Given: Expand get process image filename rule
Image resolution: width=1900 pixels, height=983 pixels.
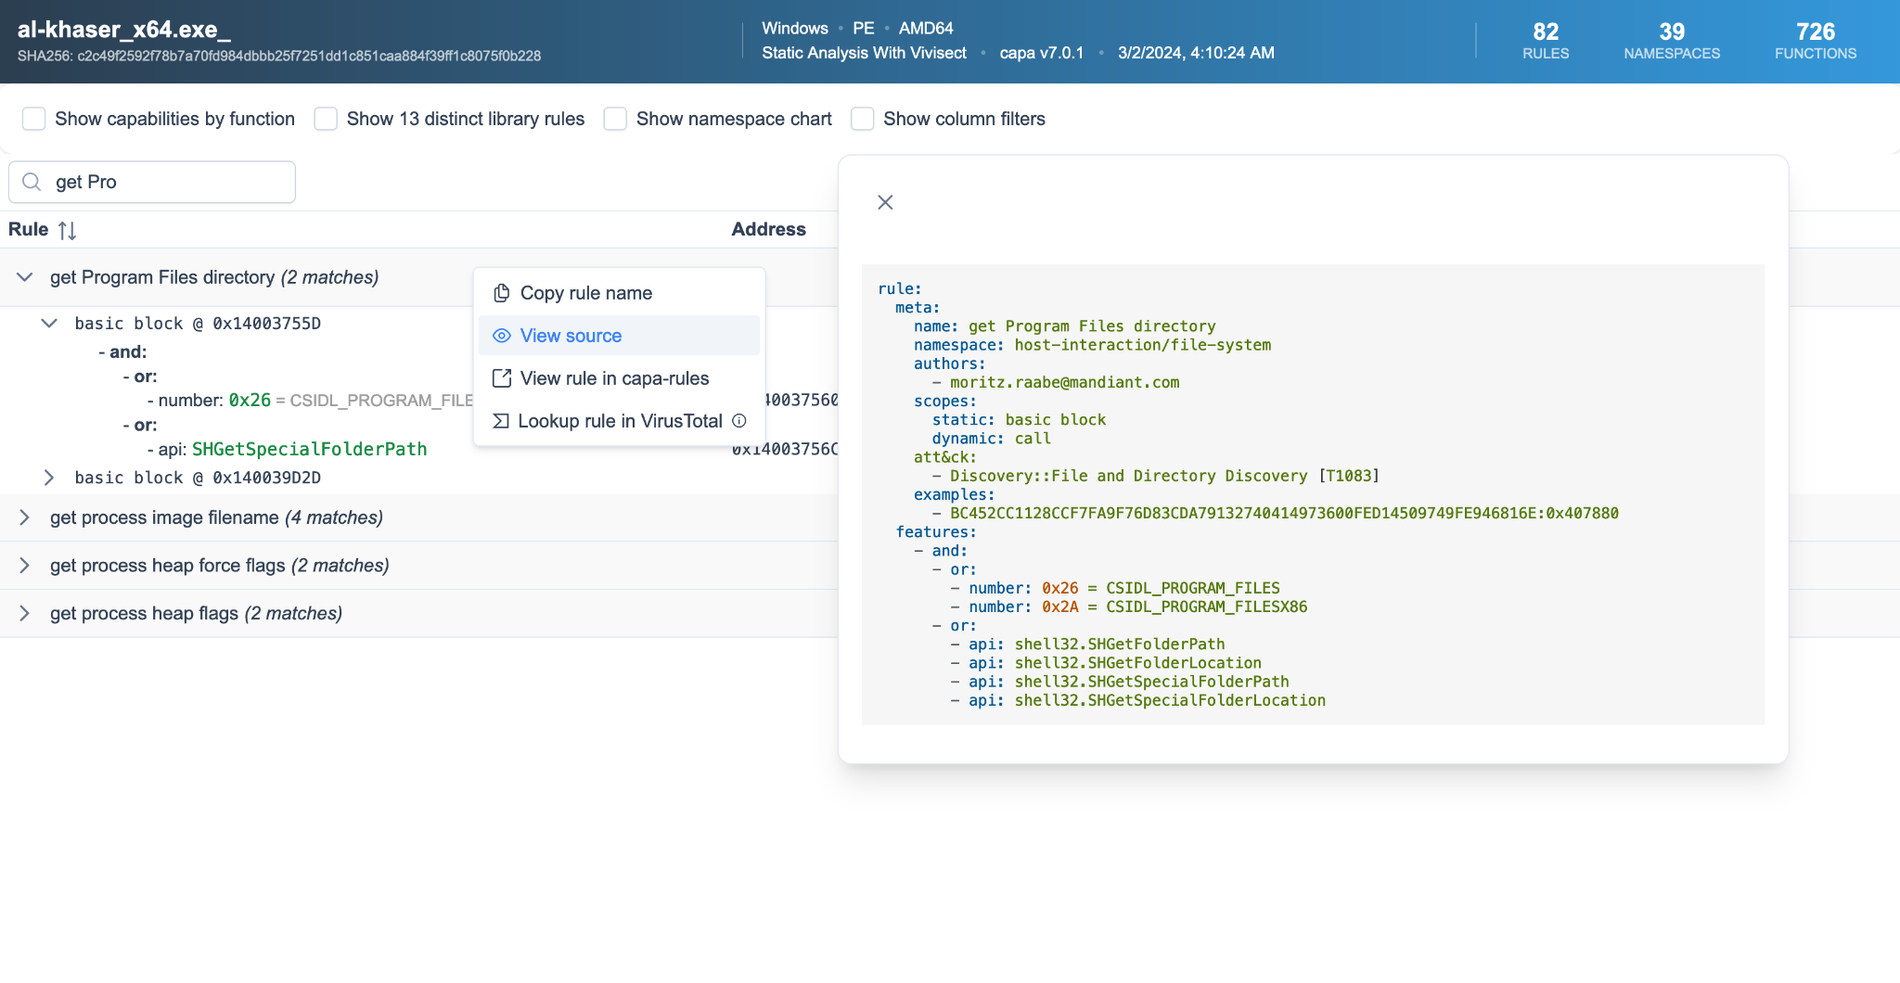Looking at the screenshot, I should pos(25,517).
